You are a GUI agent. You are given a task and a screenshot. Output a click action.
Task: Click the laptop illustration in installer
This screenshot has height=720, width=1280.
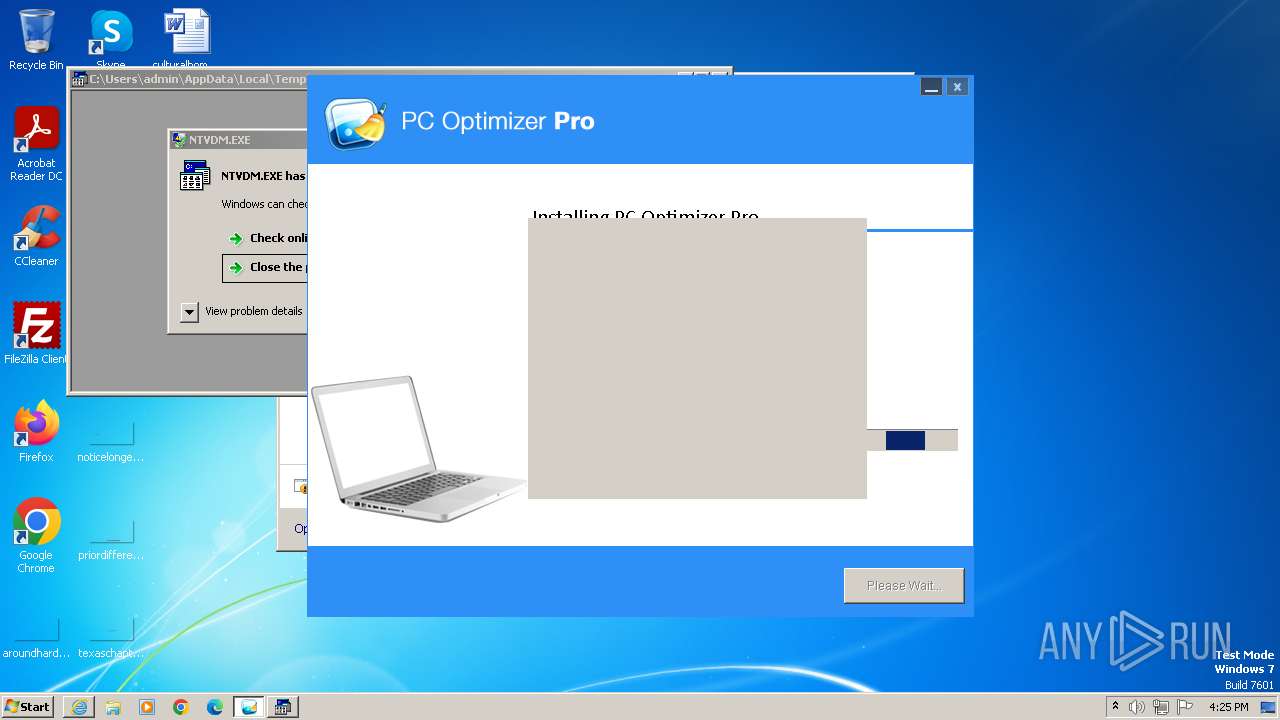click(x=418, y=450)
